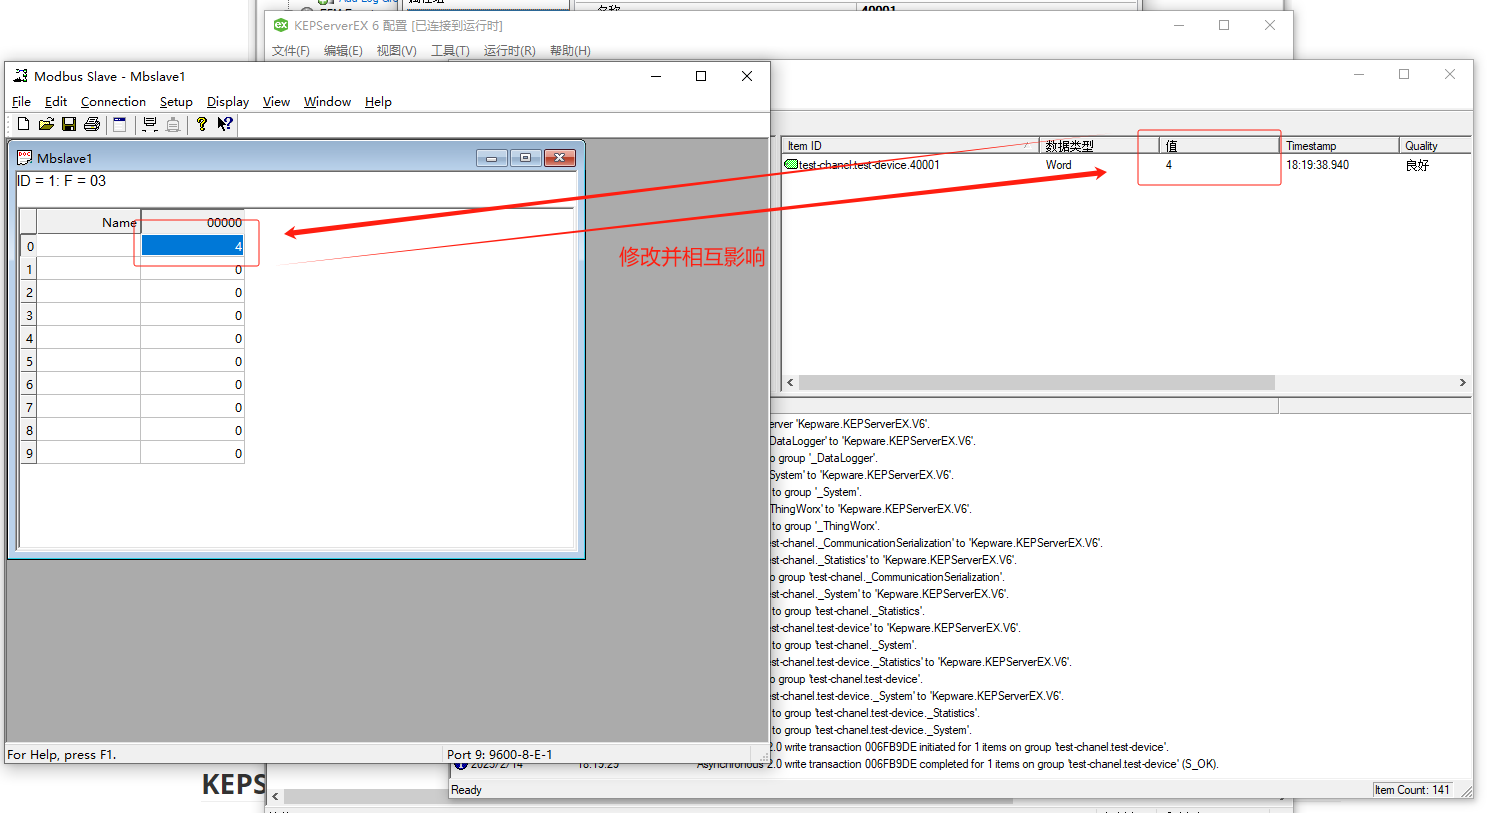This screenshot has height=813, width=1487.
Task: Click the Item ID column header
Action: coord(910,146)
